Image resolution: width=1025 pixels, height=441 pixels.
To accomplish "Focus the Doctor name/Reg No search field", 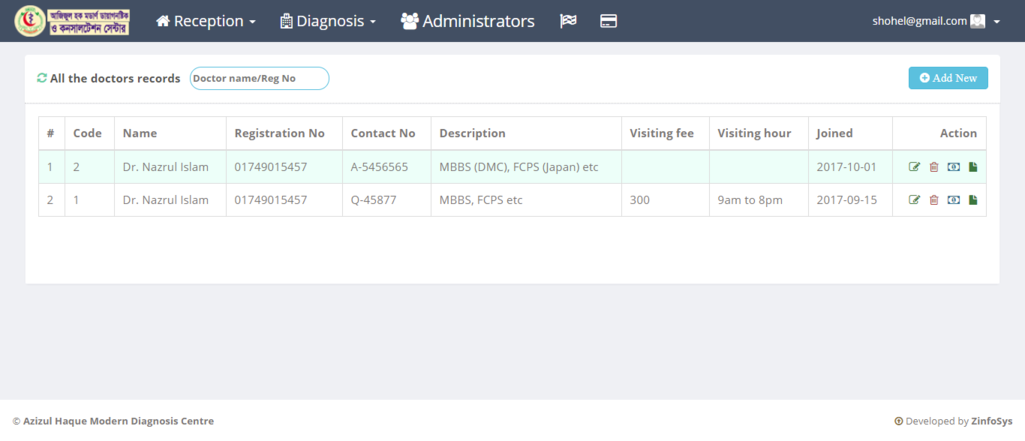I will click(259, 78).
